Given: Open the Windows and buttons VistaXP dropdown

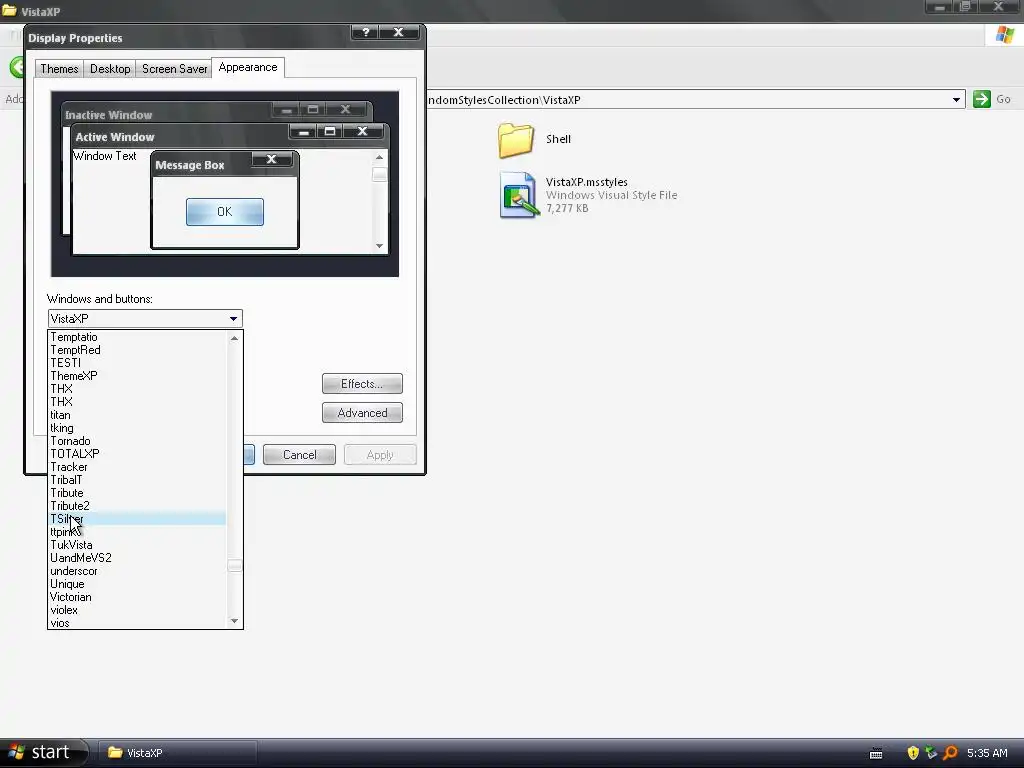Looking at the screenshot, I should click(x=145, y=319).
